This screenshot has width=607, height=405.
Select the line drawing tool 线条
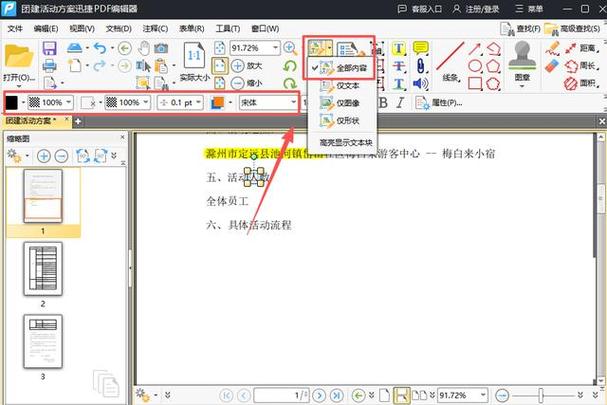[x=450, y=62]
